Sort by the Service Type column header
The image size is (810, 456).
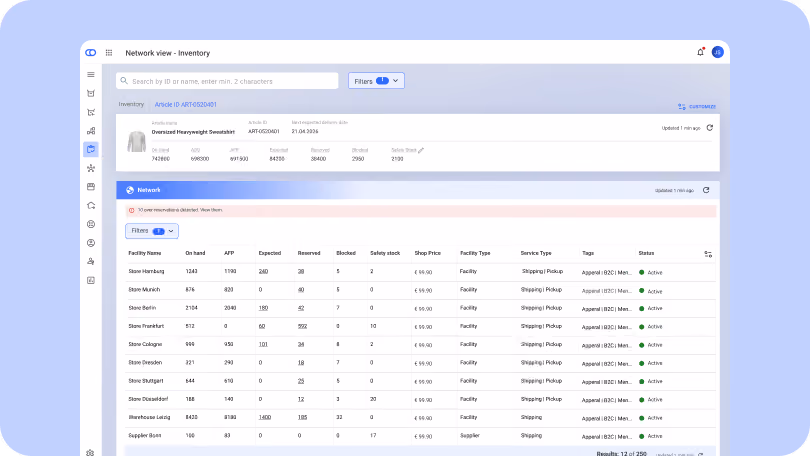tap(536, 253)
